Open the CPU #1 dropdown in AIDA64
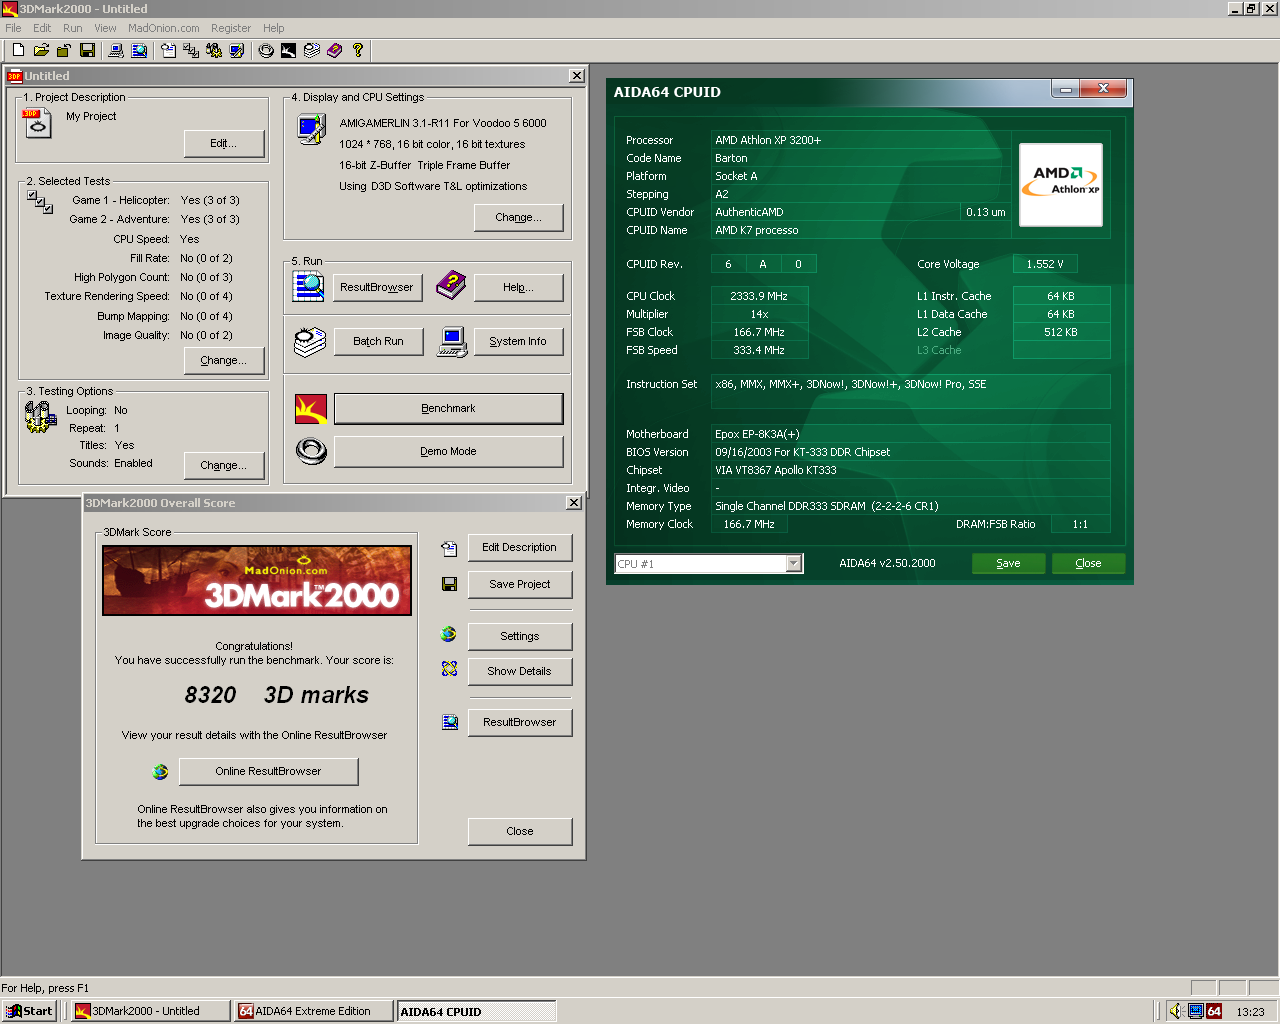The height and width of the screenshot is (1024, 1280). pyautogui.click(x=794, y=564)
